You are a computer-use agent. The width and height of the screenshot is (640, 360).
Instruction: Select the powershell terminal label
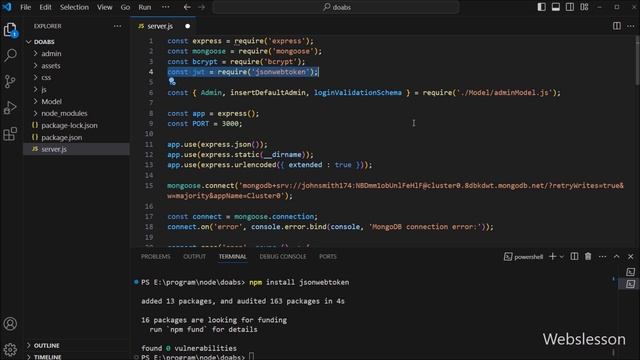point(524,257)
